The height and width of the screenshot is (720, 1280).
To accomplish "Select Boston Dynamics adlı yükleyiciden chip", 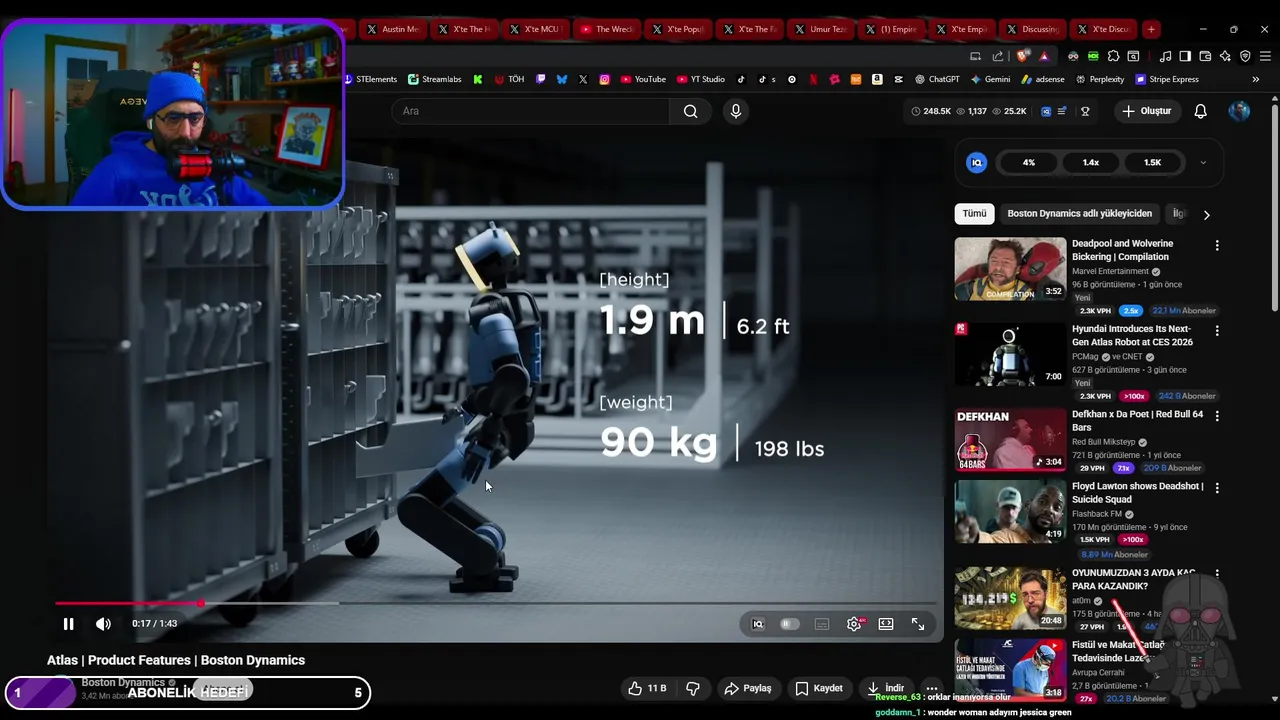I will 1080,213.
